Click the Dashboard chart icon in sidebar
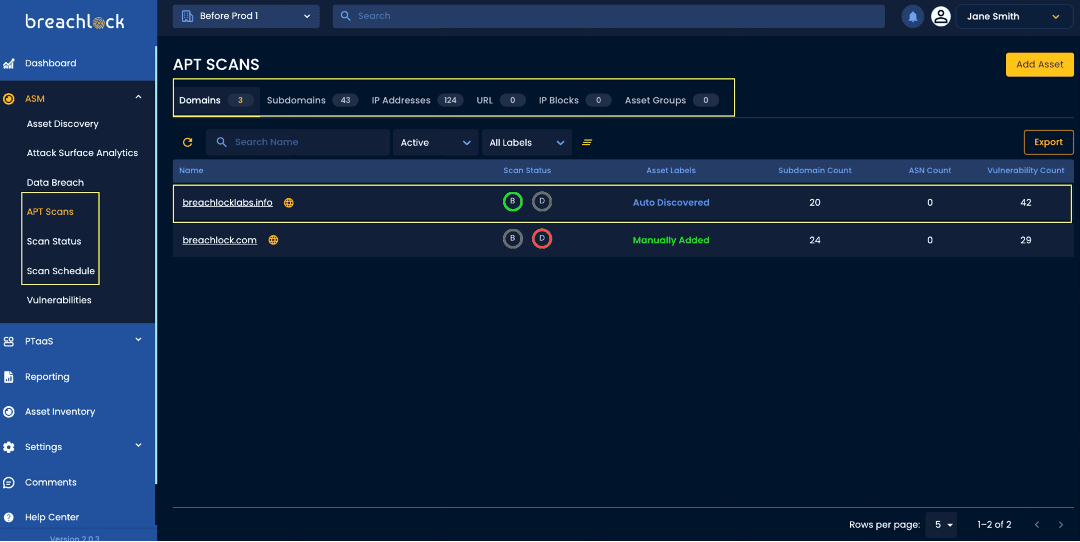The width and height of the screenshot is (1080, 542). point(9,63)
